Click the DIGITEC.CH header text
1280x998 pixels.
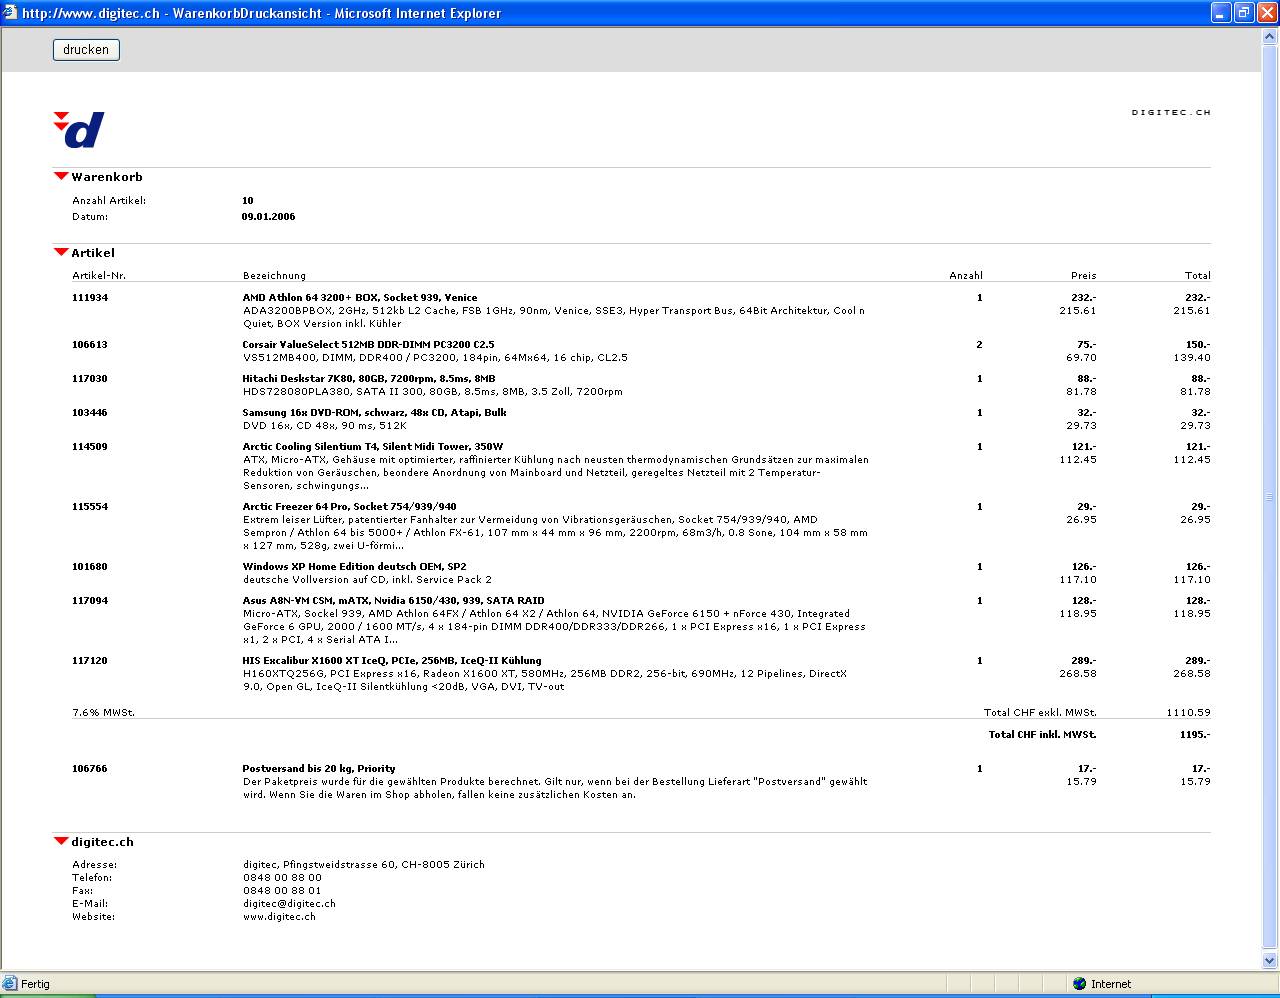coord(1171,113)
